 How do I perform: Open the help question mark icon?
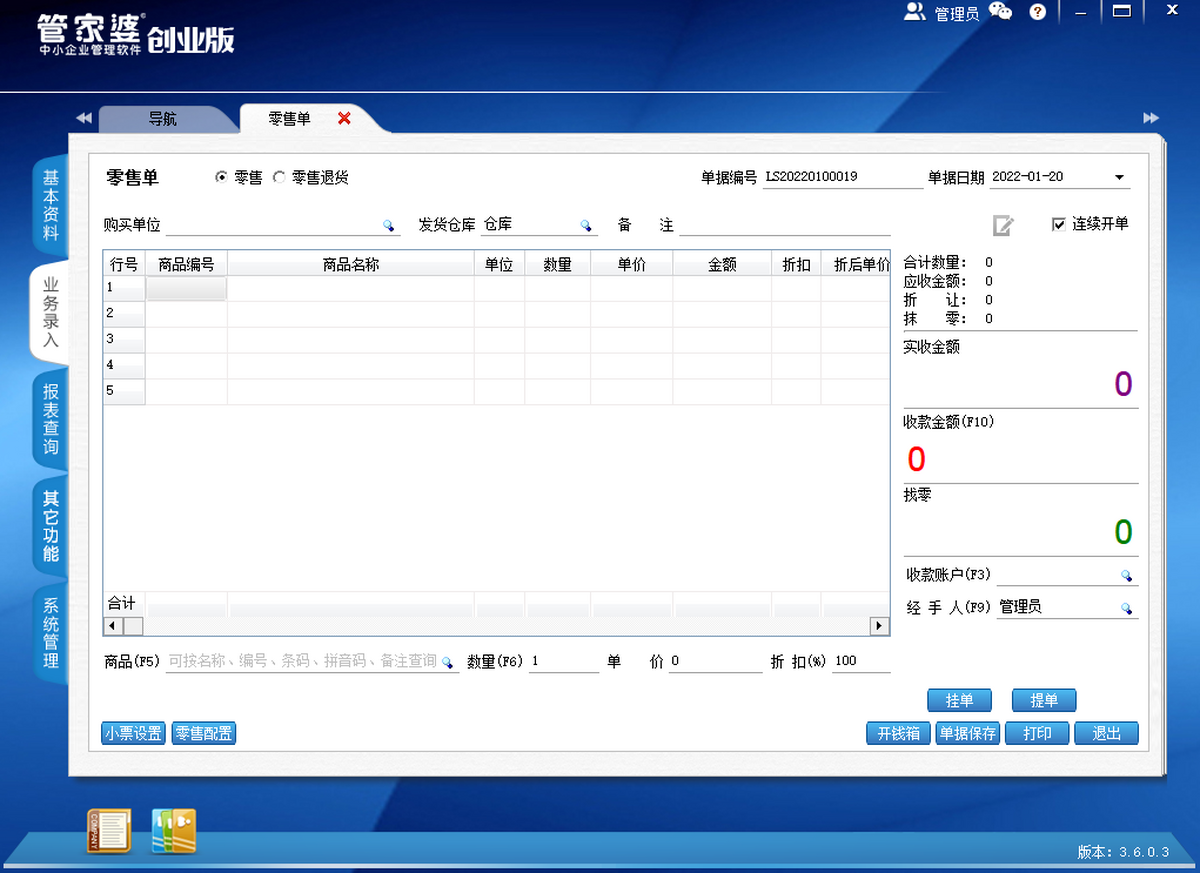[x=1038, y=12]
